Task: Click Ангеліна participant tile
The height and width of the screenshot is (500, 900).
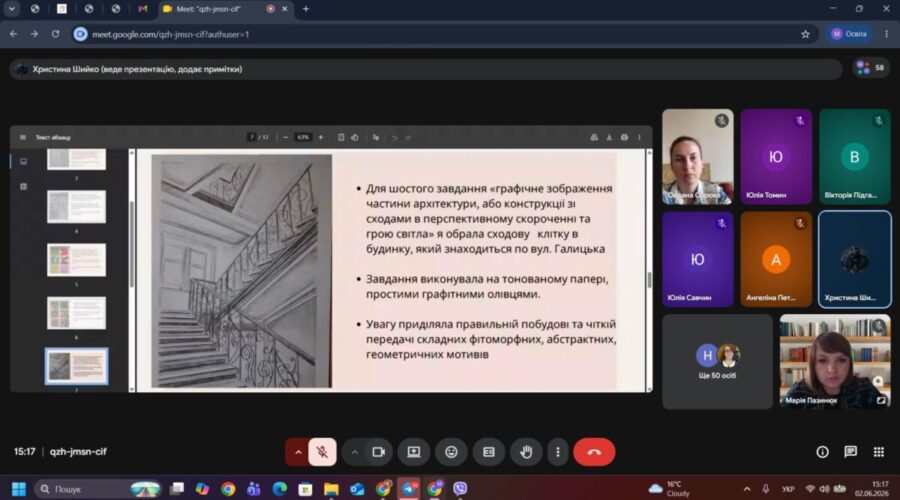Action: point(776,259)
